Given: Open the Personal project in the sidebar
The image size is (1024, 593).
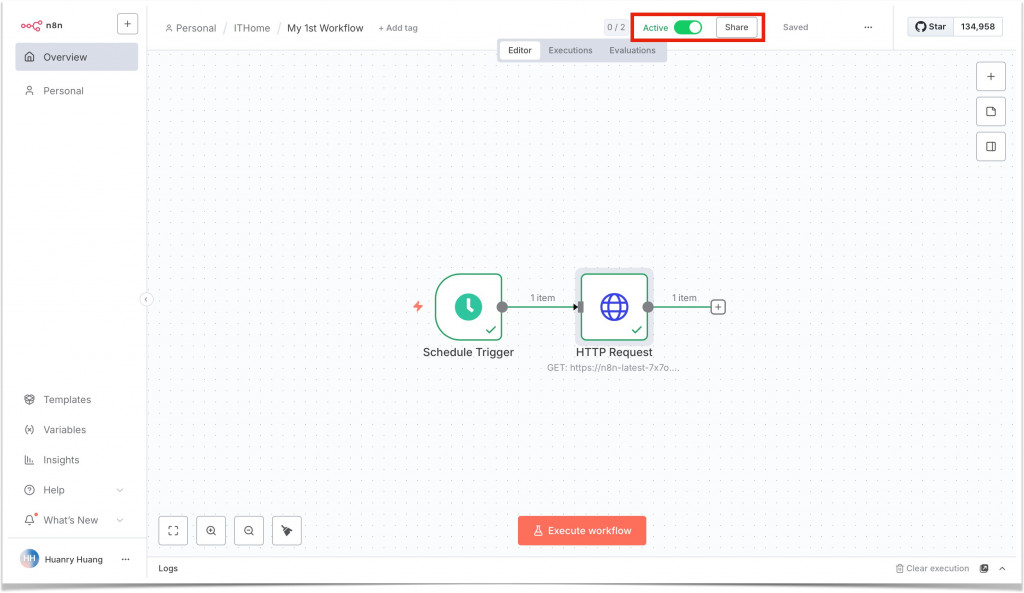Looking at the screenshot, I should (x=76, y=91).
